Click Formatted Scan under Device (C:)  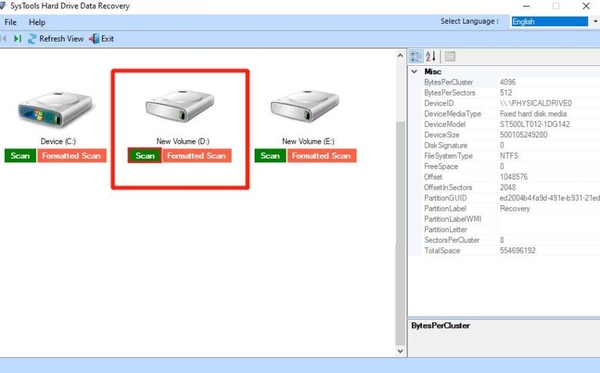72,156
